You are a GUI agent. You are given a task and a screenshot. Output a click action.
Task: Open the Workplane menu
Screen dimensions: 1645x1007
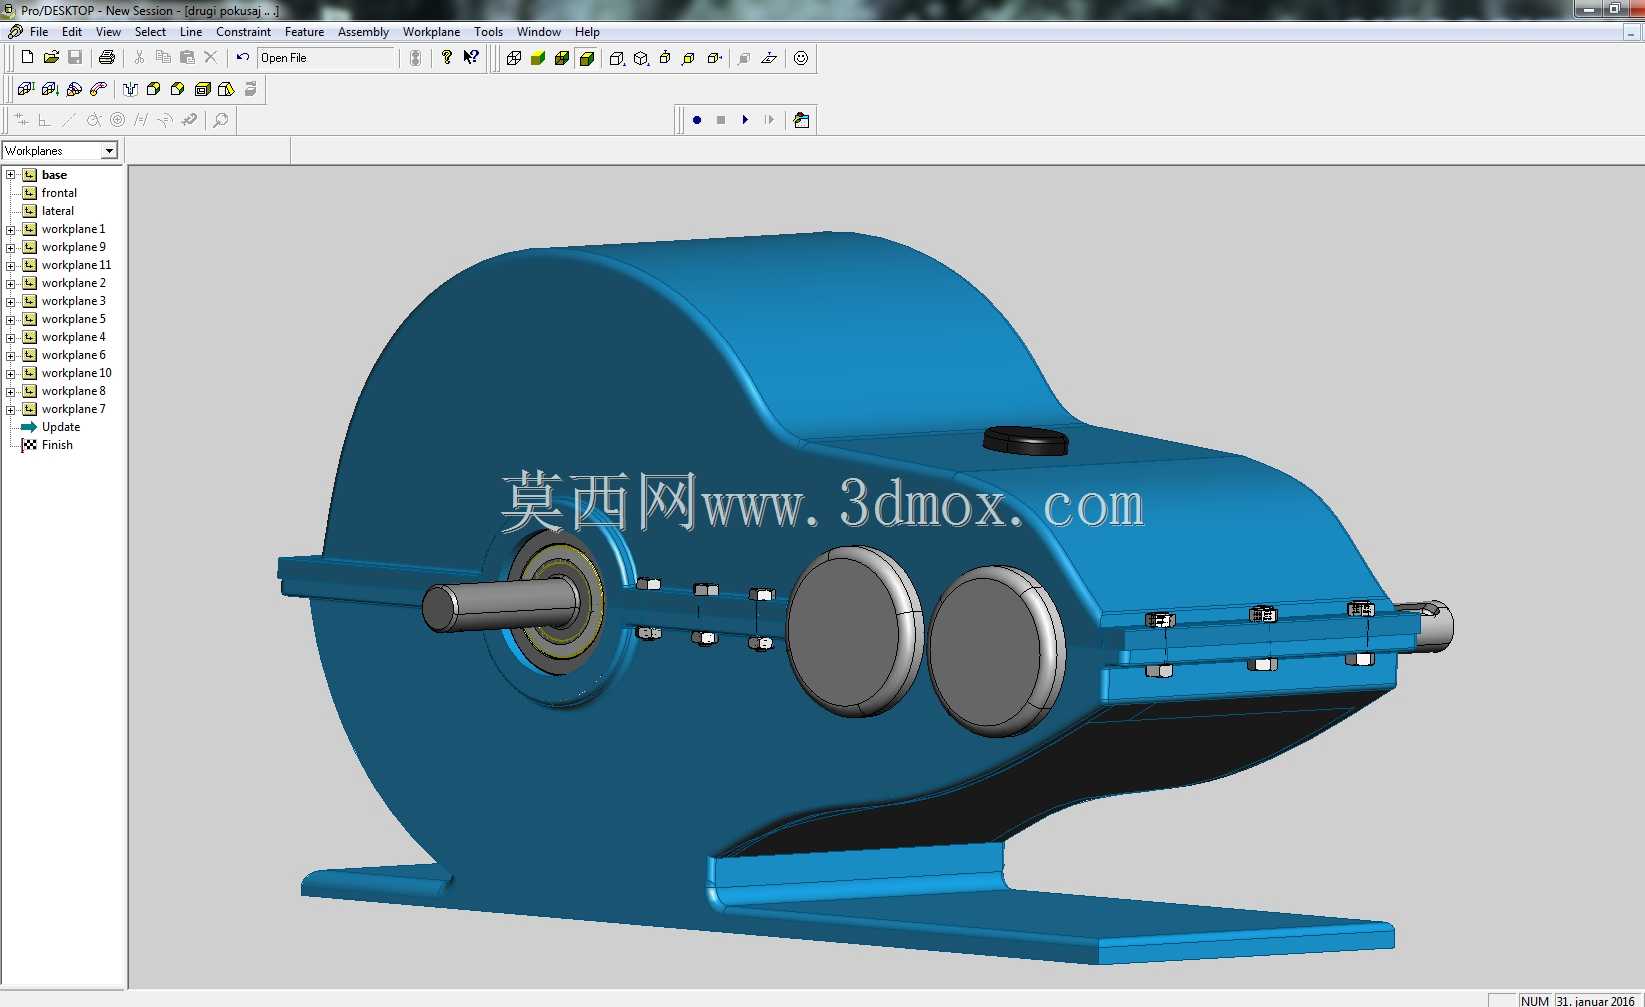431,32
